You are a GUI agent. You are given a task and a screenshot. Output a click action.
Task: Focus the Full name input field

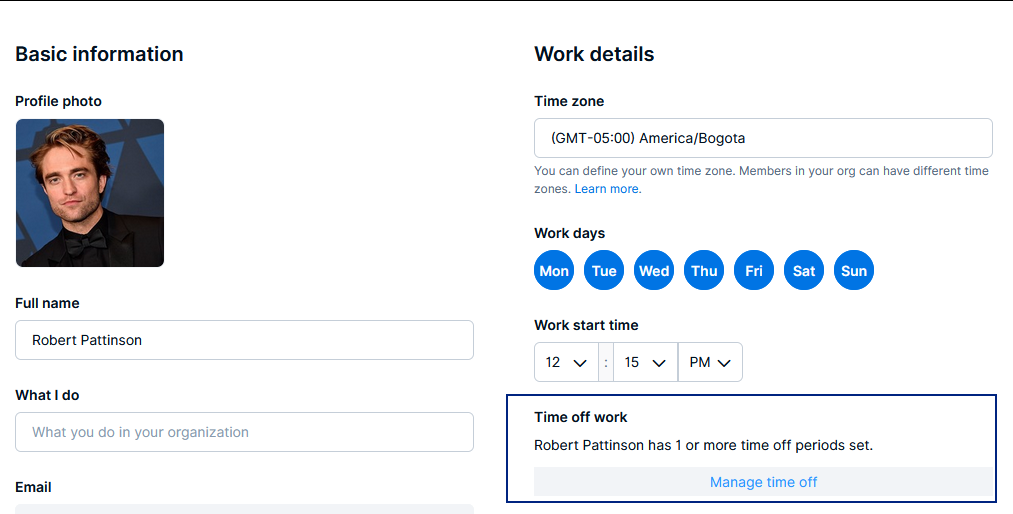click(x=244, y=340)
